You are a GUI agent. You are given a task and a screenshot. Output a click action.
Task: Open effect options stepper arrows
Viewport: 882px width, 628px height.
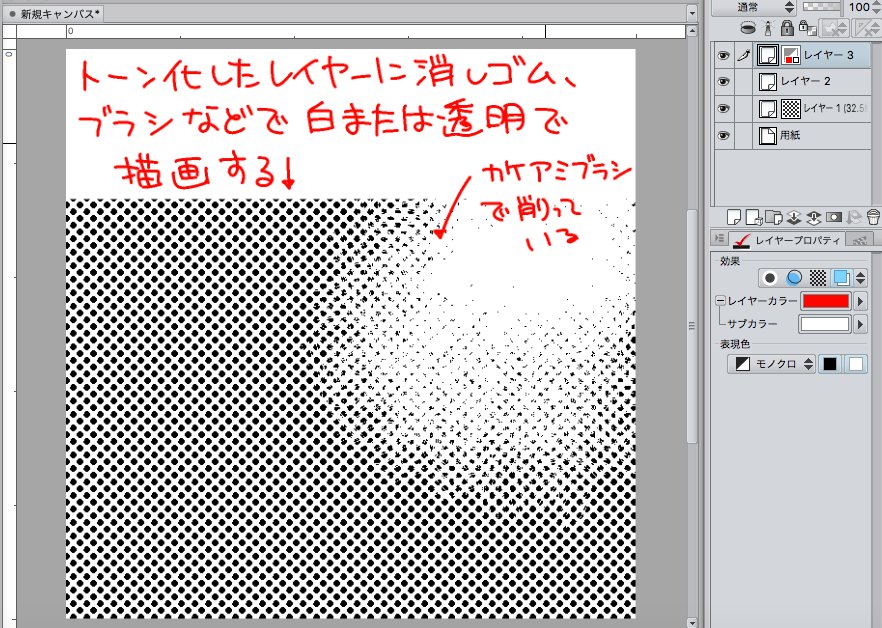point(861,278)
